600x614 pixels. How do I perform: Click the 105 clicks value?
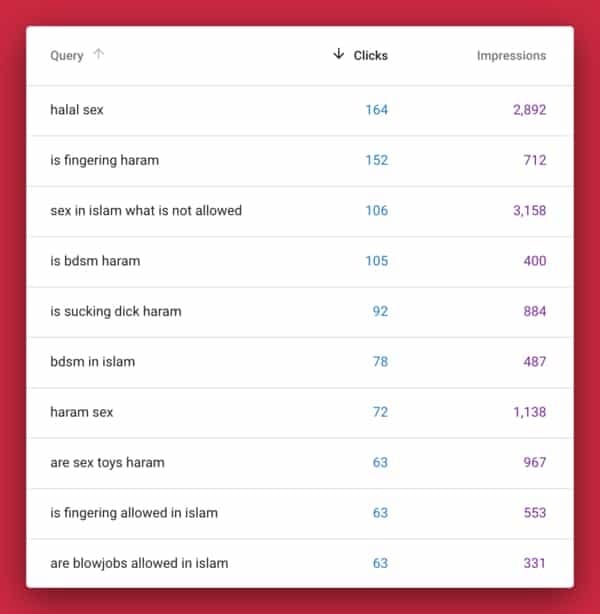(x=376, y=261)
